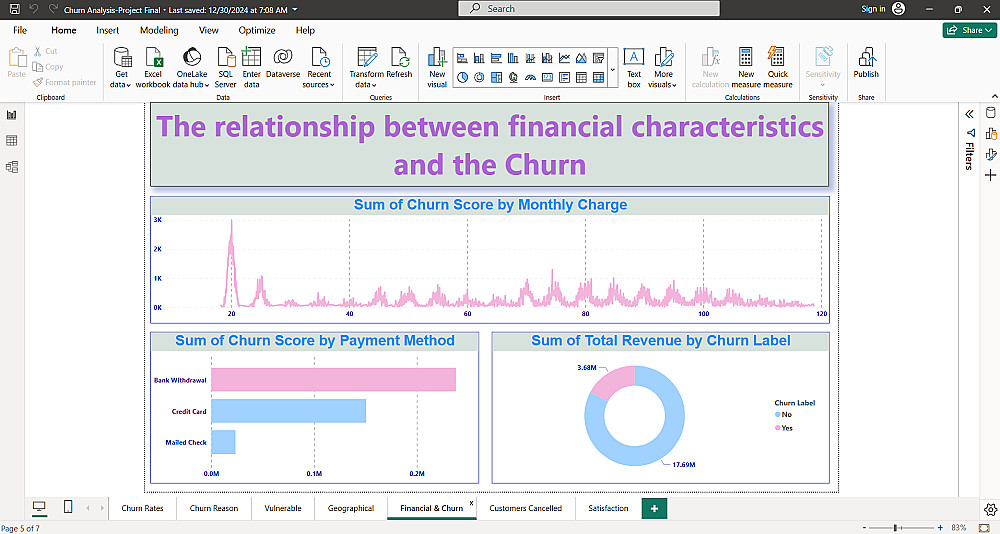The width and height of the screenshot is (1000, 534).
Task: Open the More visuals dropdown
Action: [x=663, y=67]
